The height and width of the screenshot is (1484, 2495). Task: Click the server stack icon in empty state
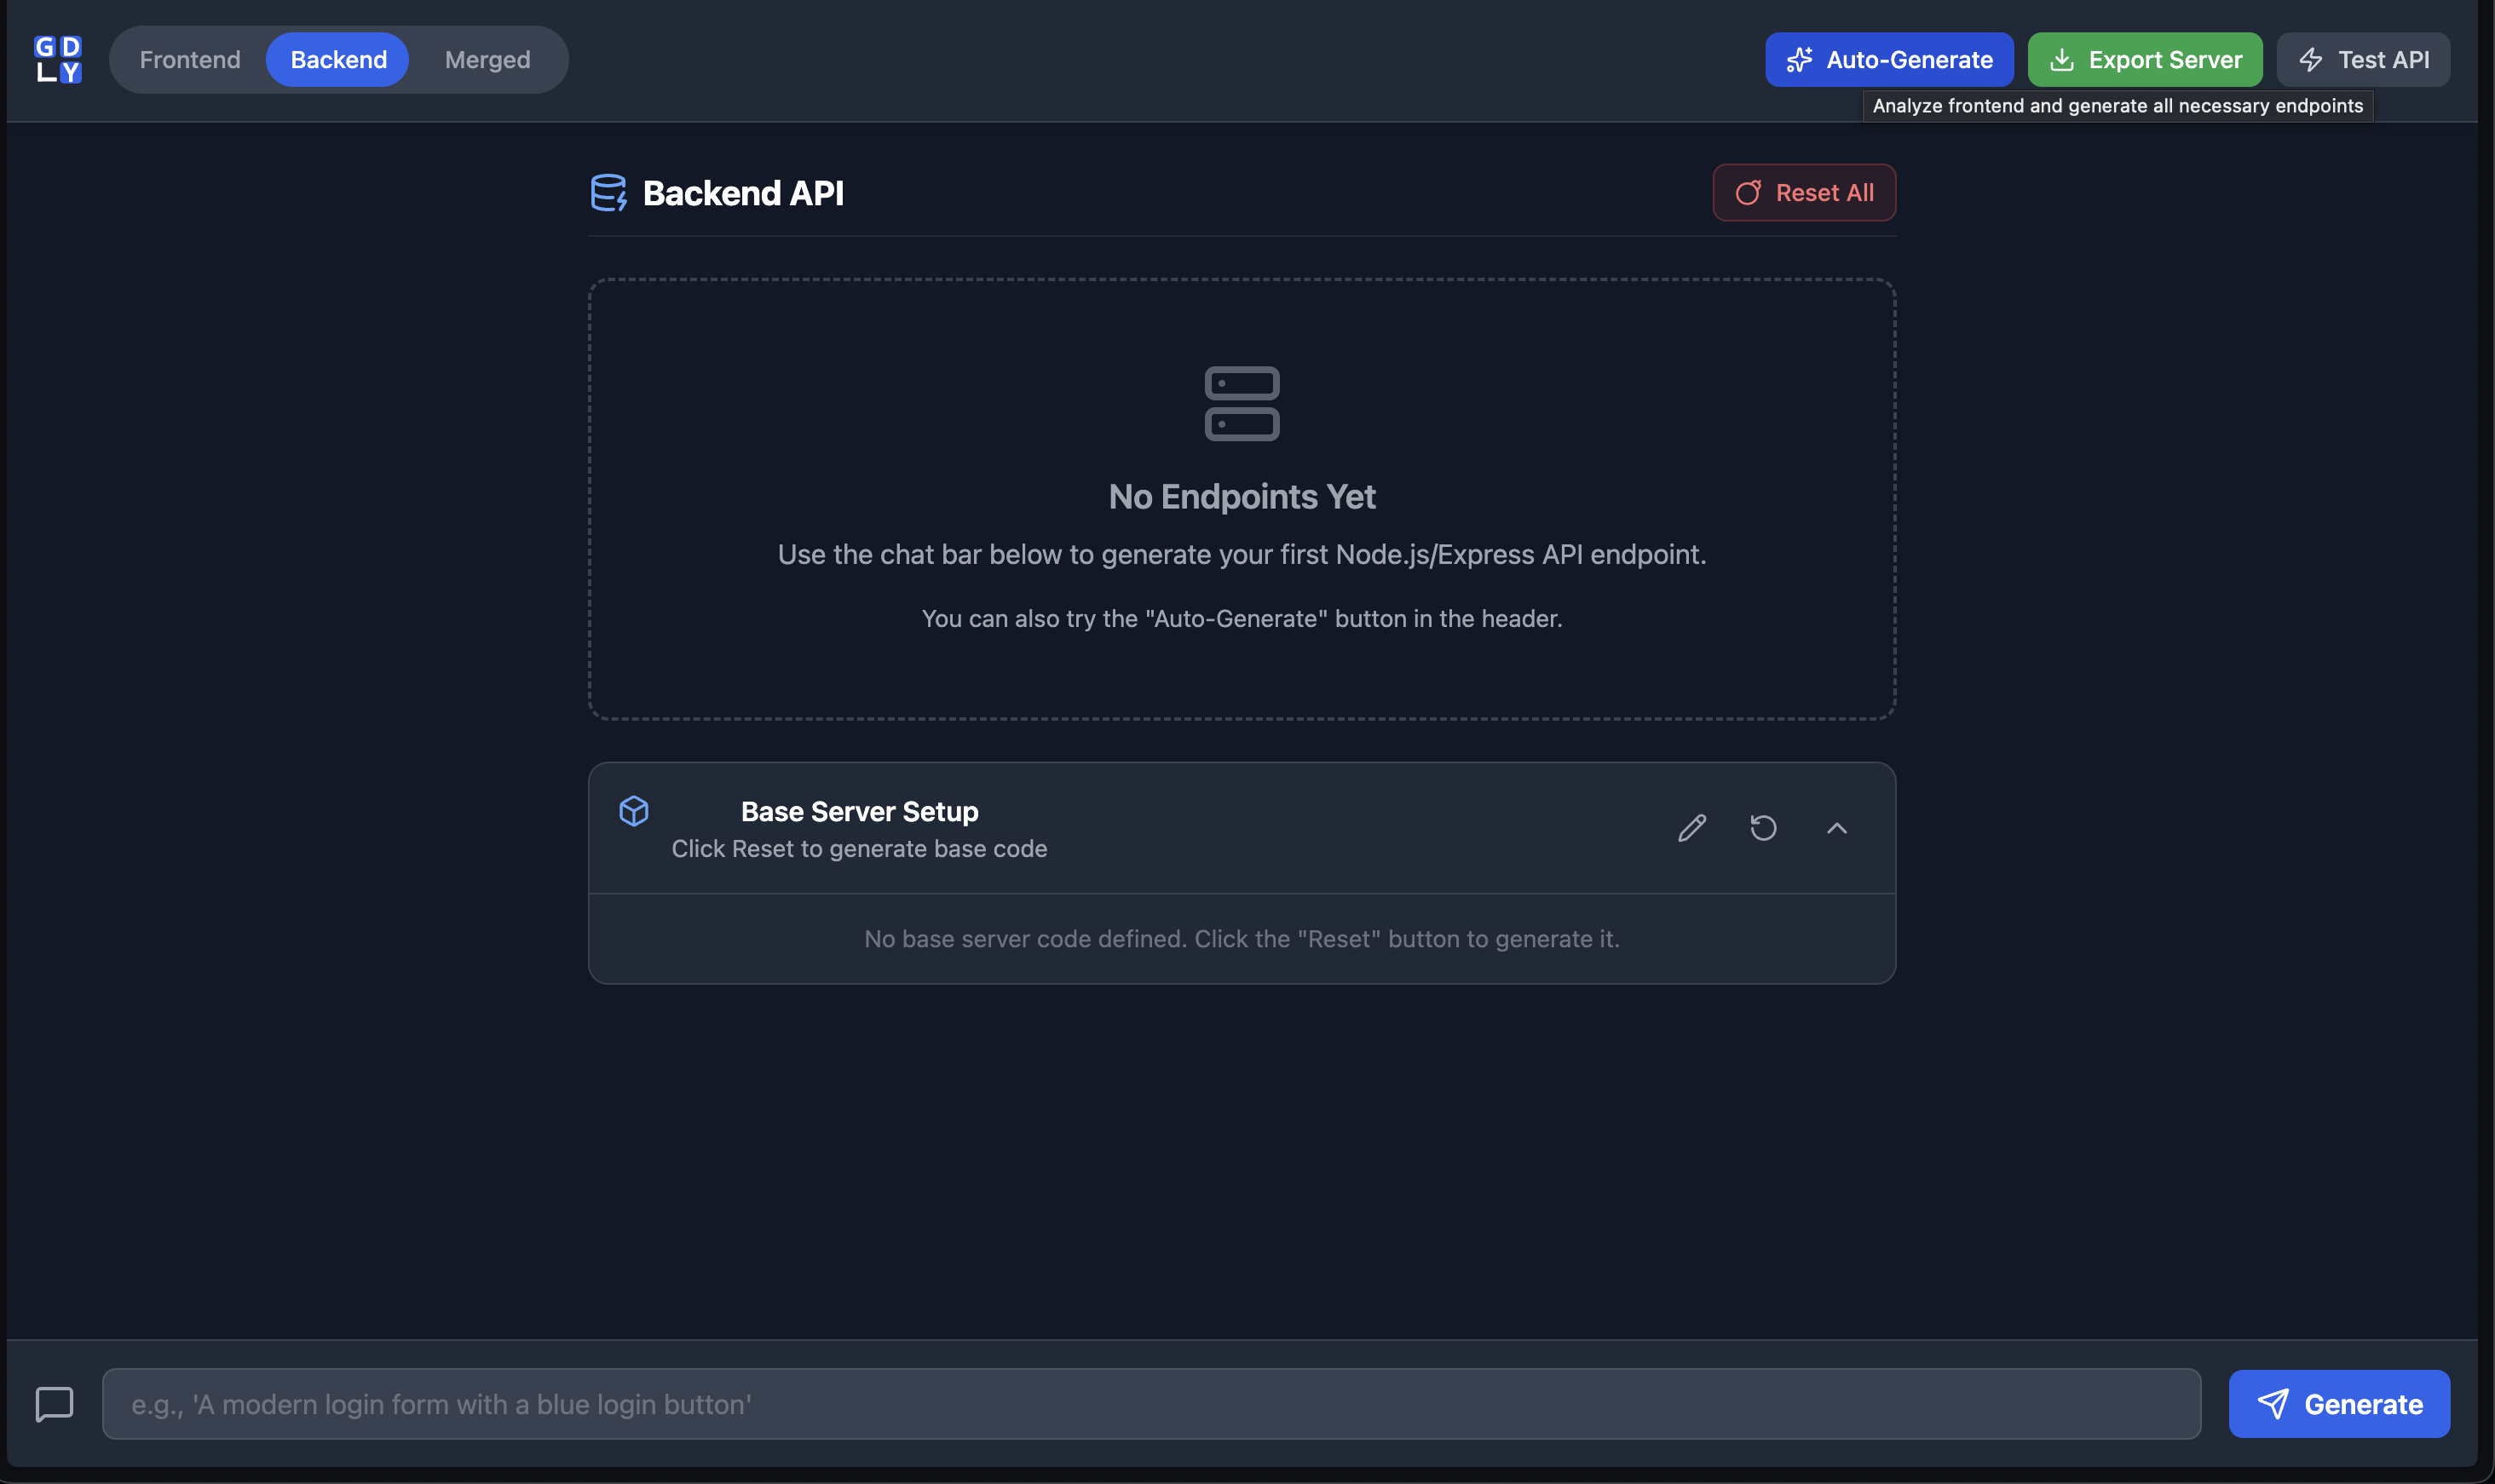coord(1241,403)
